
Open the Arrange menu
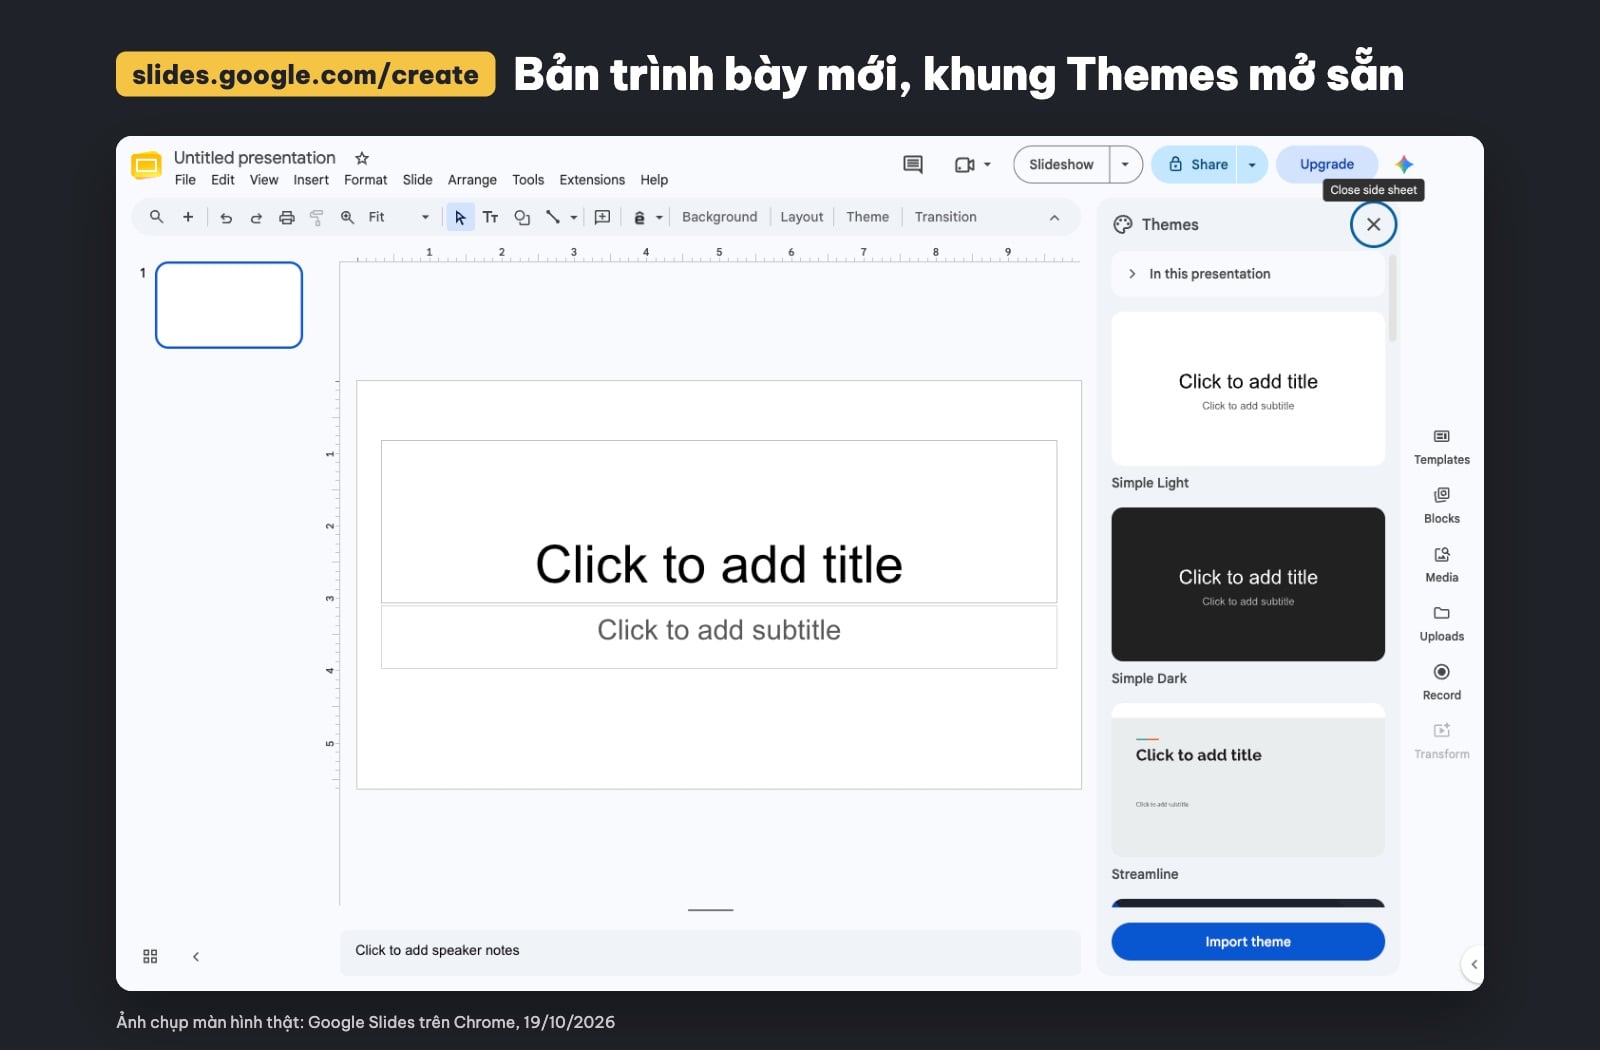click(472, 180)
